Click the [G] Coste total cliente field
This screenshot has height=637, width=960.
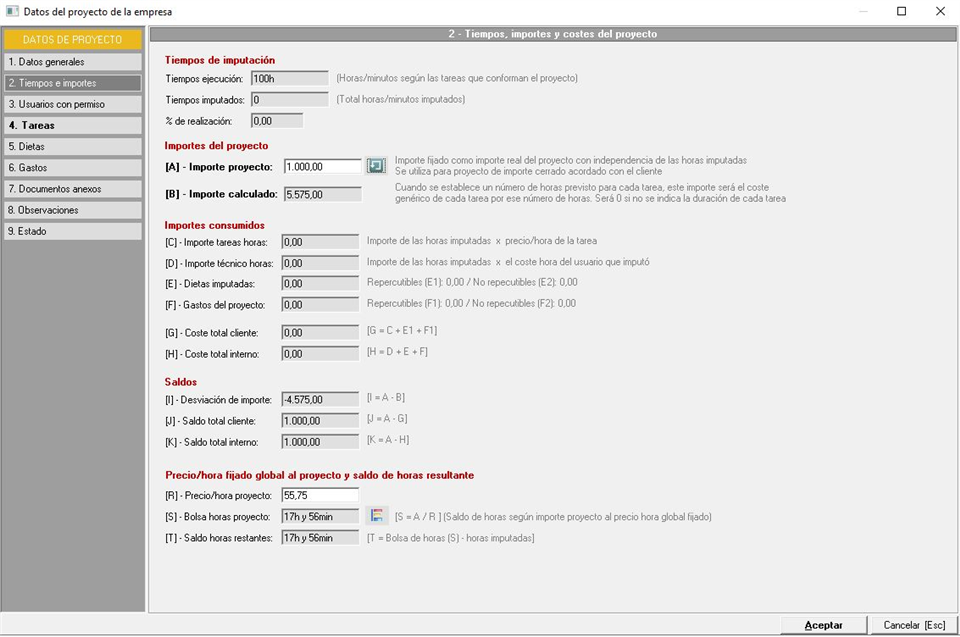pos(320,333)
